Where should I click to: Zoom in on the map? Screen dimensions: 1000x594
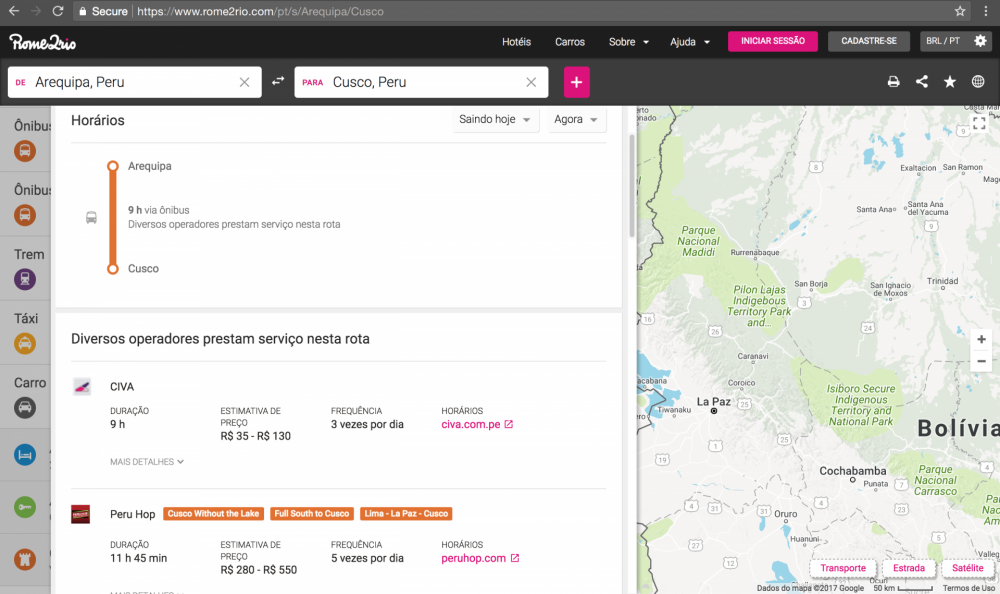coord(981,340)
